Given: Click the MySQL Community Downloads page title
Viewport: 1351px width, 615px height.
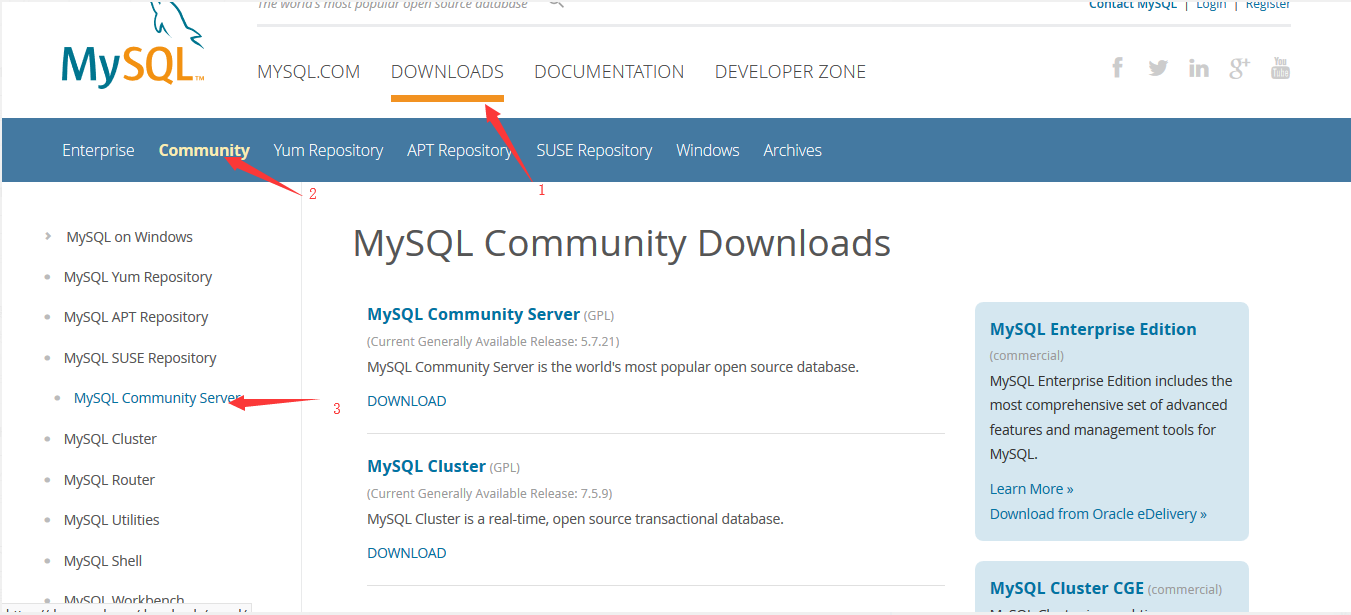Looking at the screenshot, I should [622, 244].
